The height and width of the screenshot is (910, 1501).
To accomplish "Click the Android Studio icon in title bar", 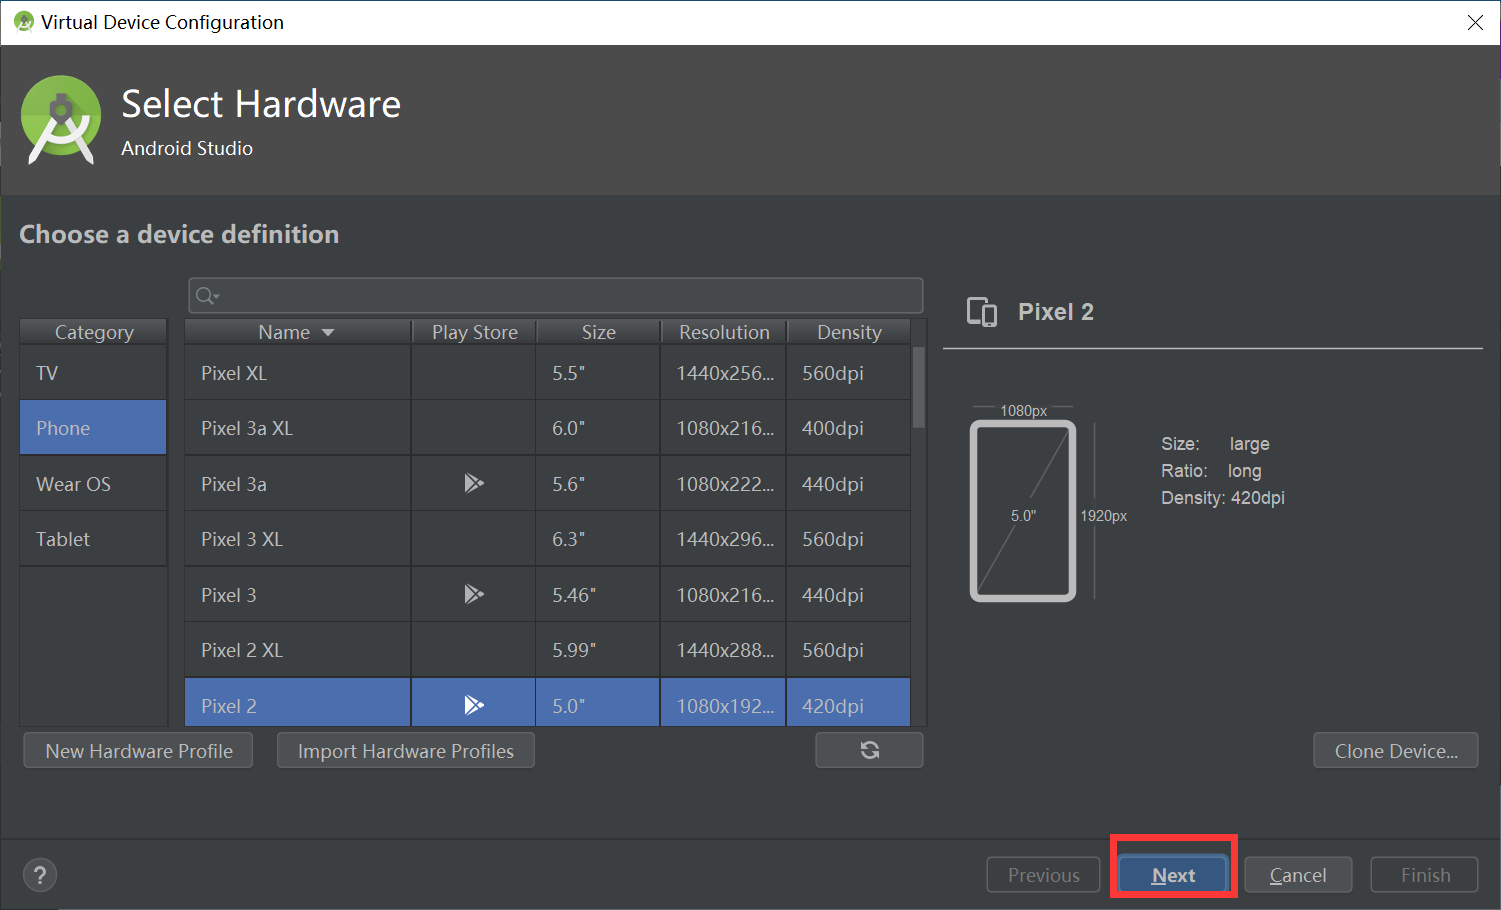I will tap(24, 22).
